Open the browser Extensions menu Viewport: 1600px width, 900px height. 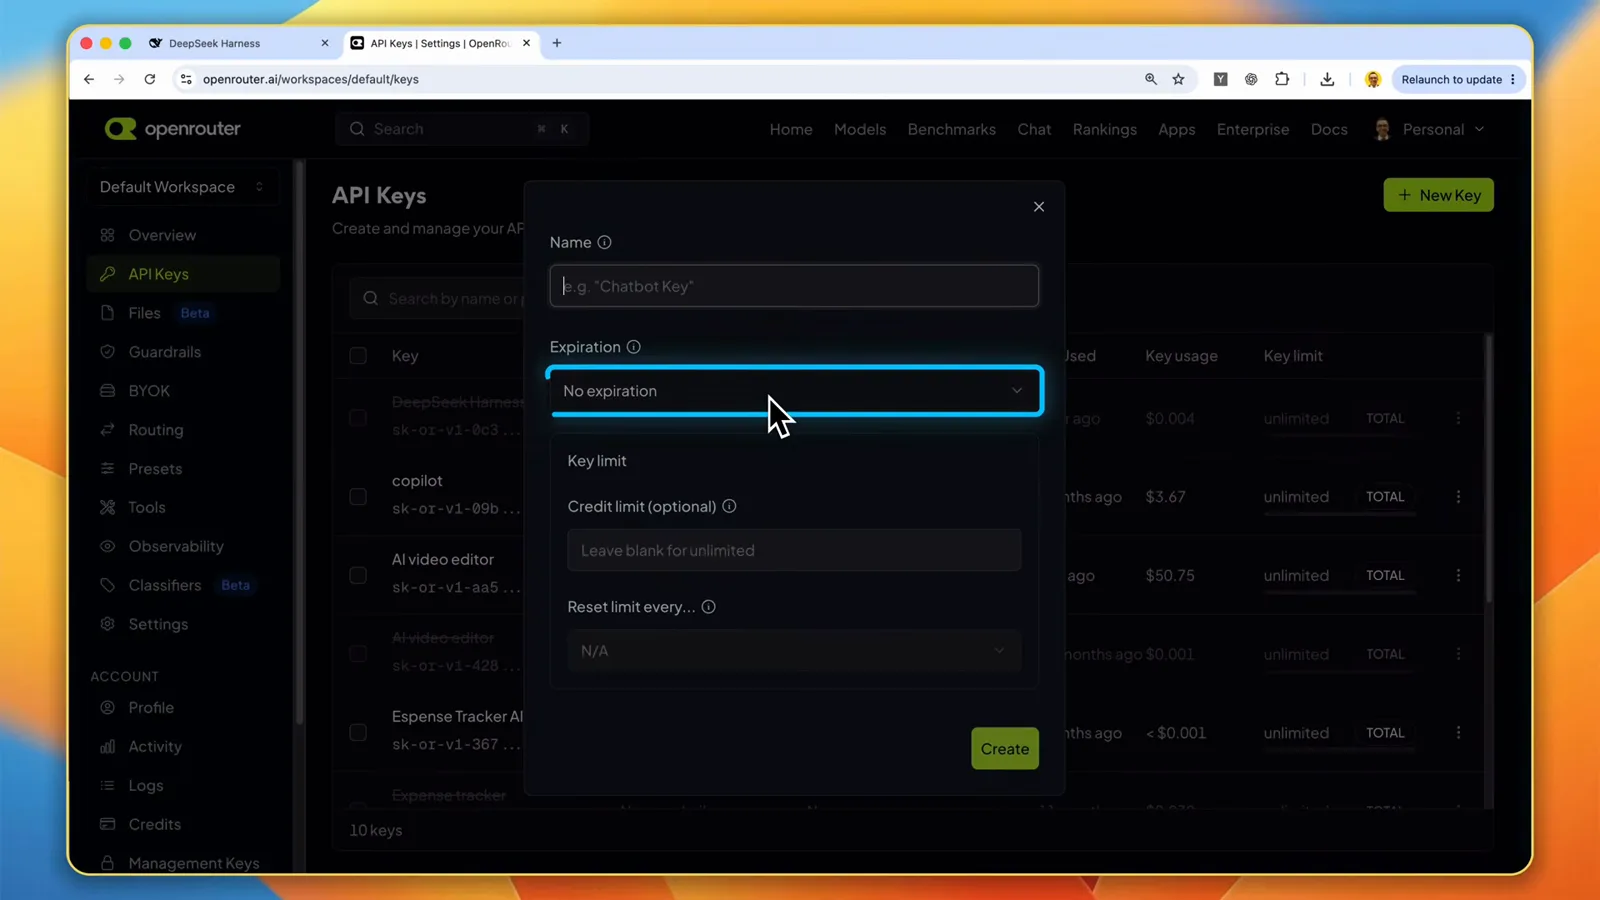1282,79
